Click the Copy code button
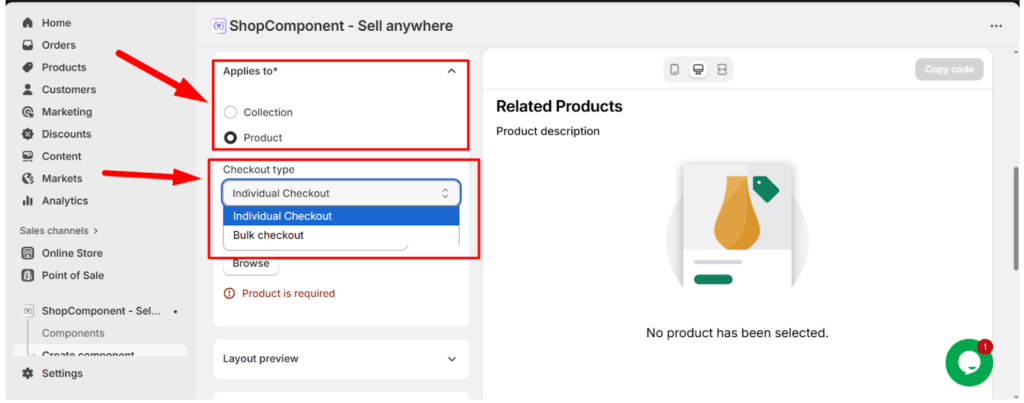Viewport: 1024px width, 403px height. [x=949, y=69]
